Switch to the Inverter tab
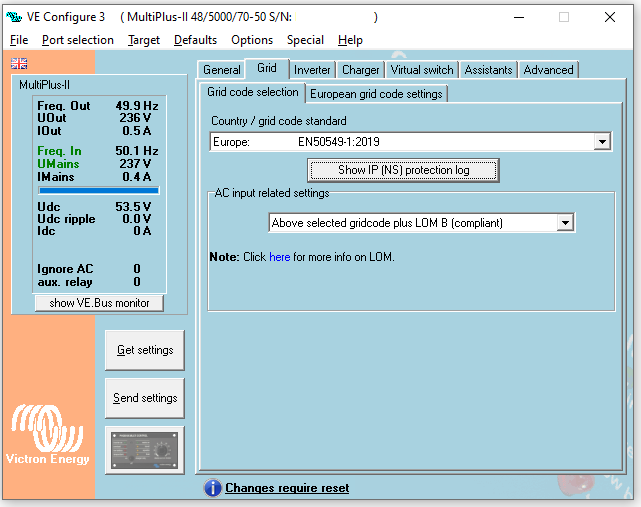 (x=312, y=70)
